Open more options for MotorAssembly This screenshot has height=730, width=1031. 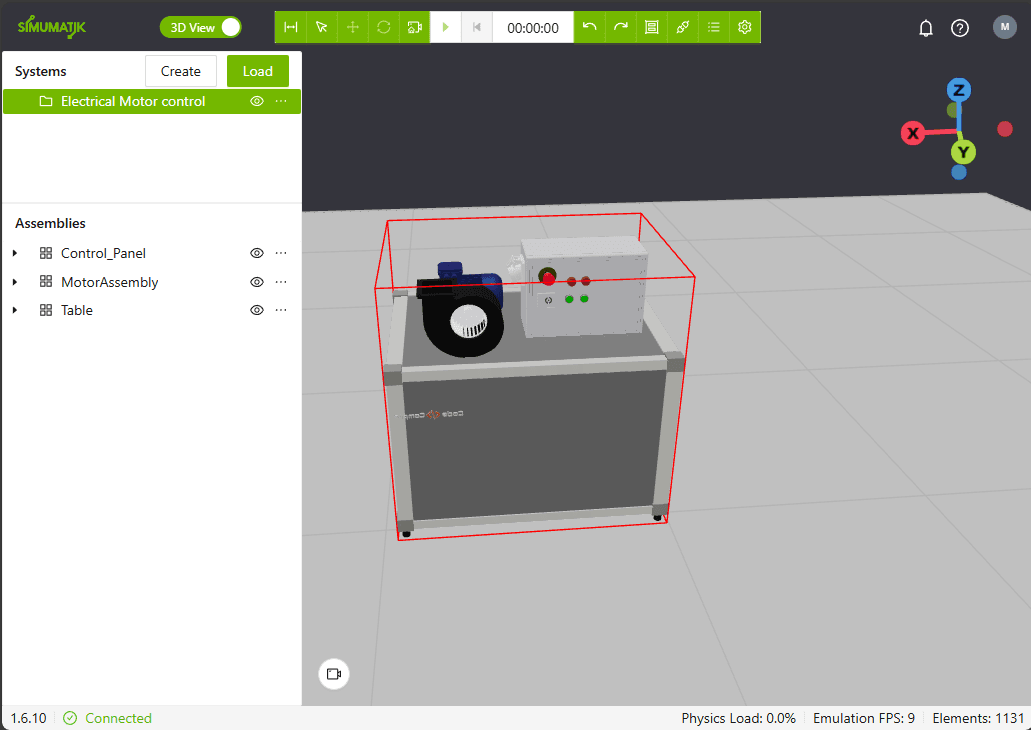pos(281,282)
